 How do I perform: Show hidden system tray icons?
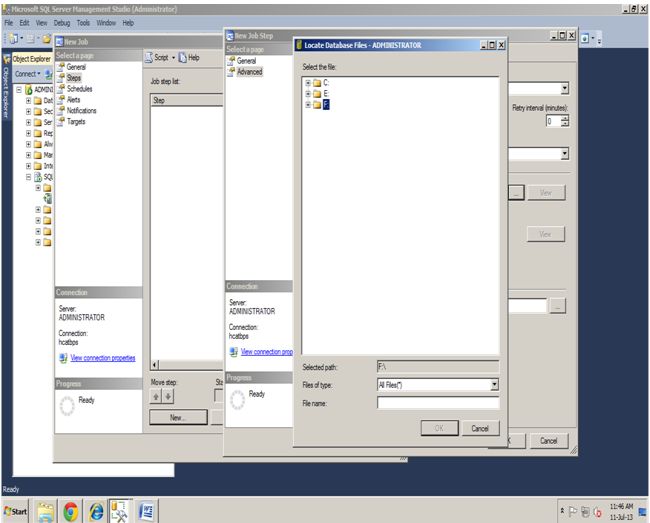pyautogui.click(x=562, y=511)
